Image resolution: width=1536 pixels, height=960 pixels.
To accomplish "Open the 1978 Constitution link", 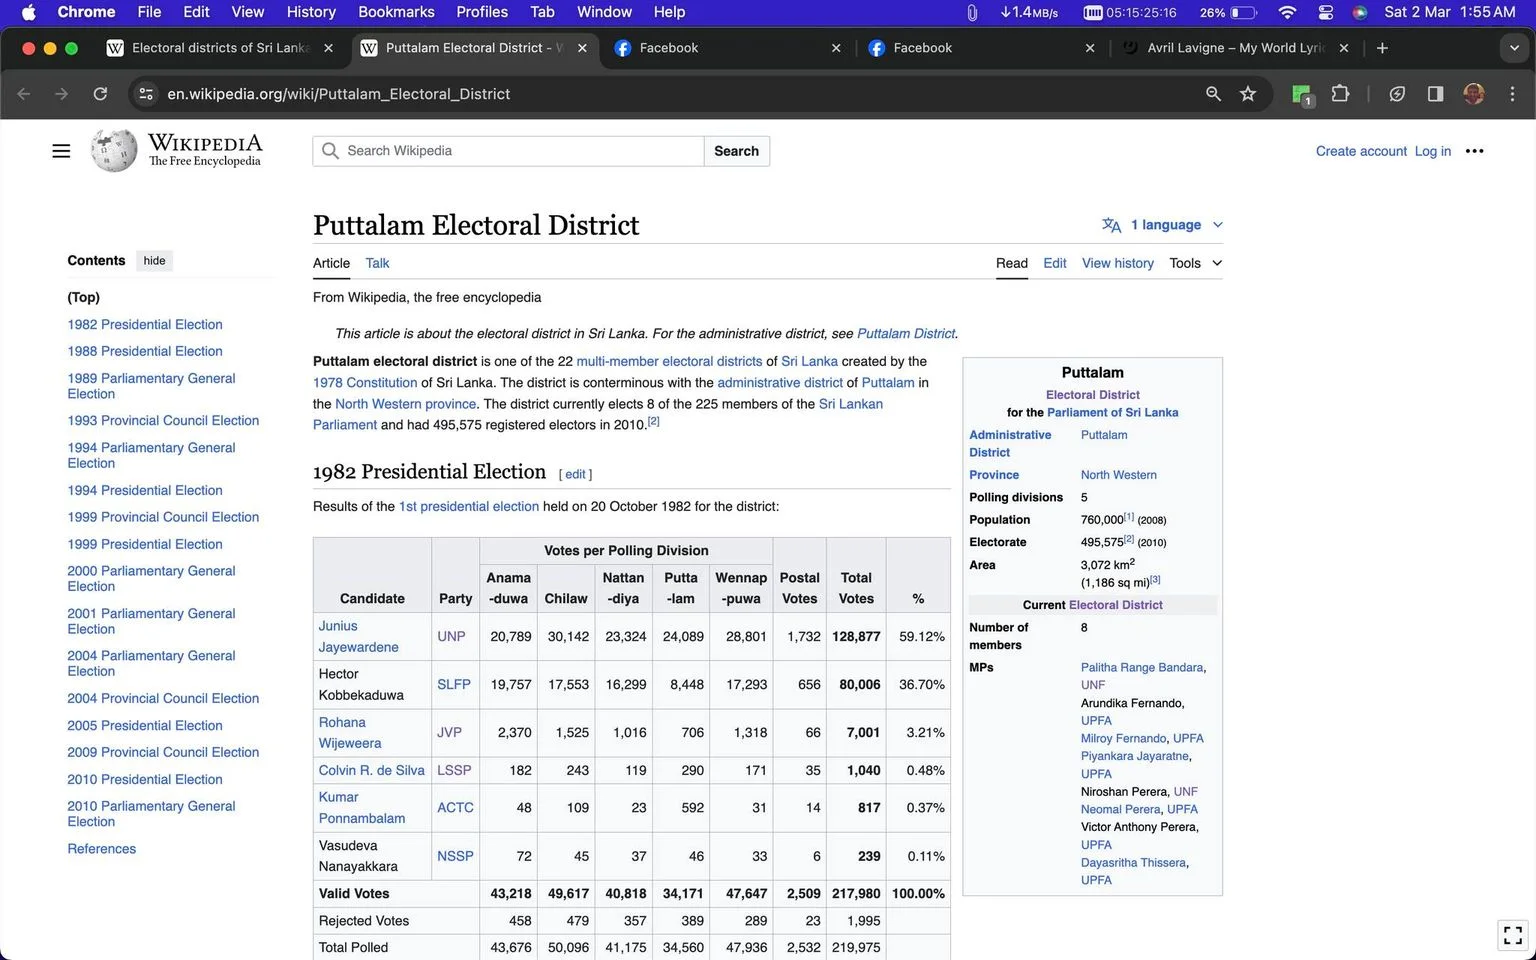I will (x=365, y=382).
